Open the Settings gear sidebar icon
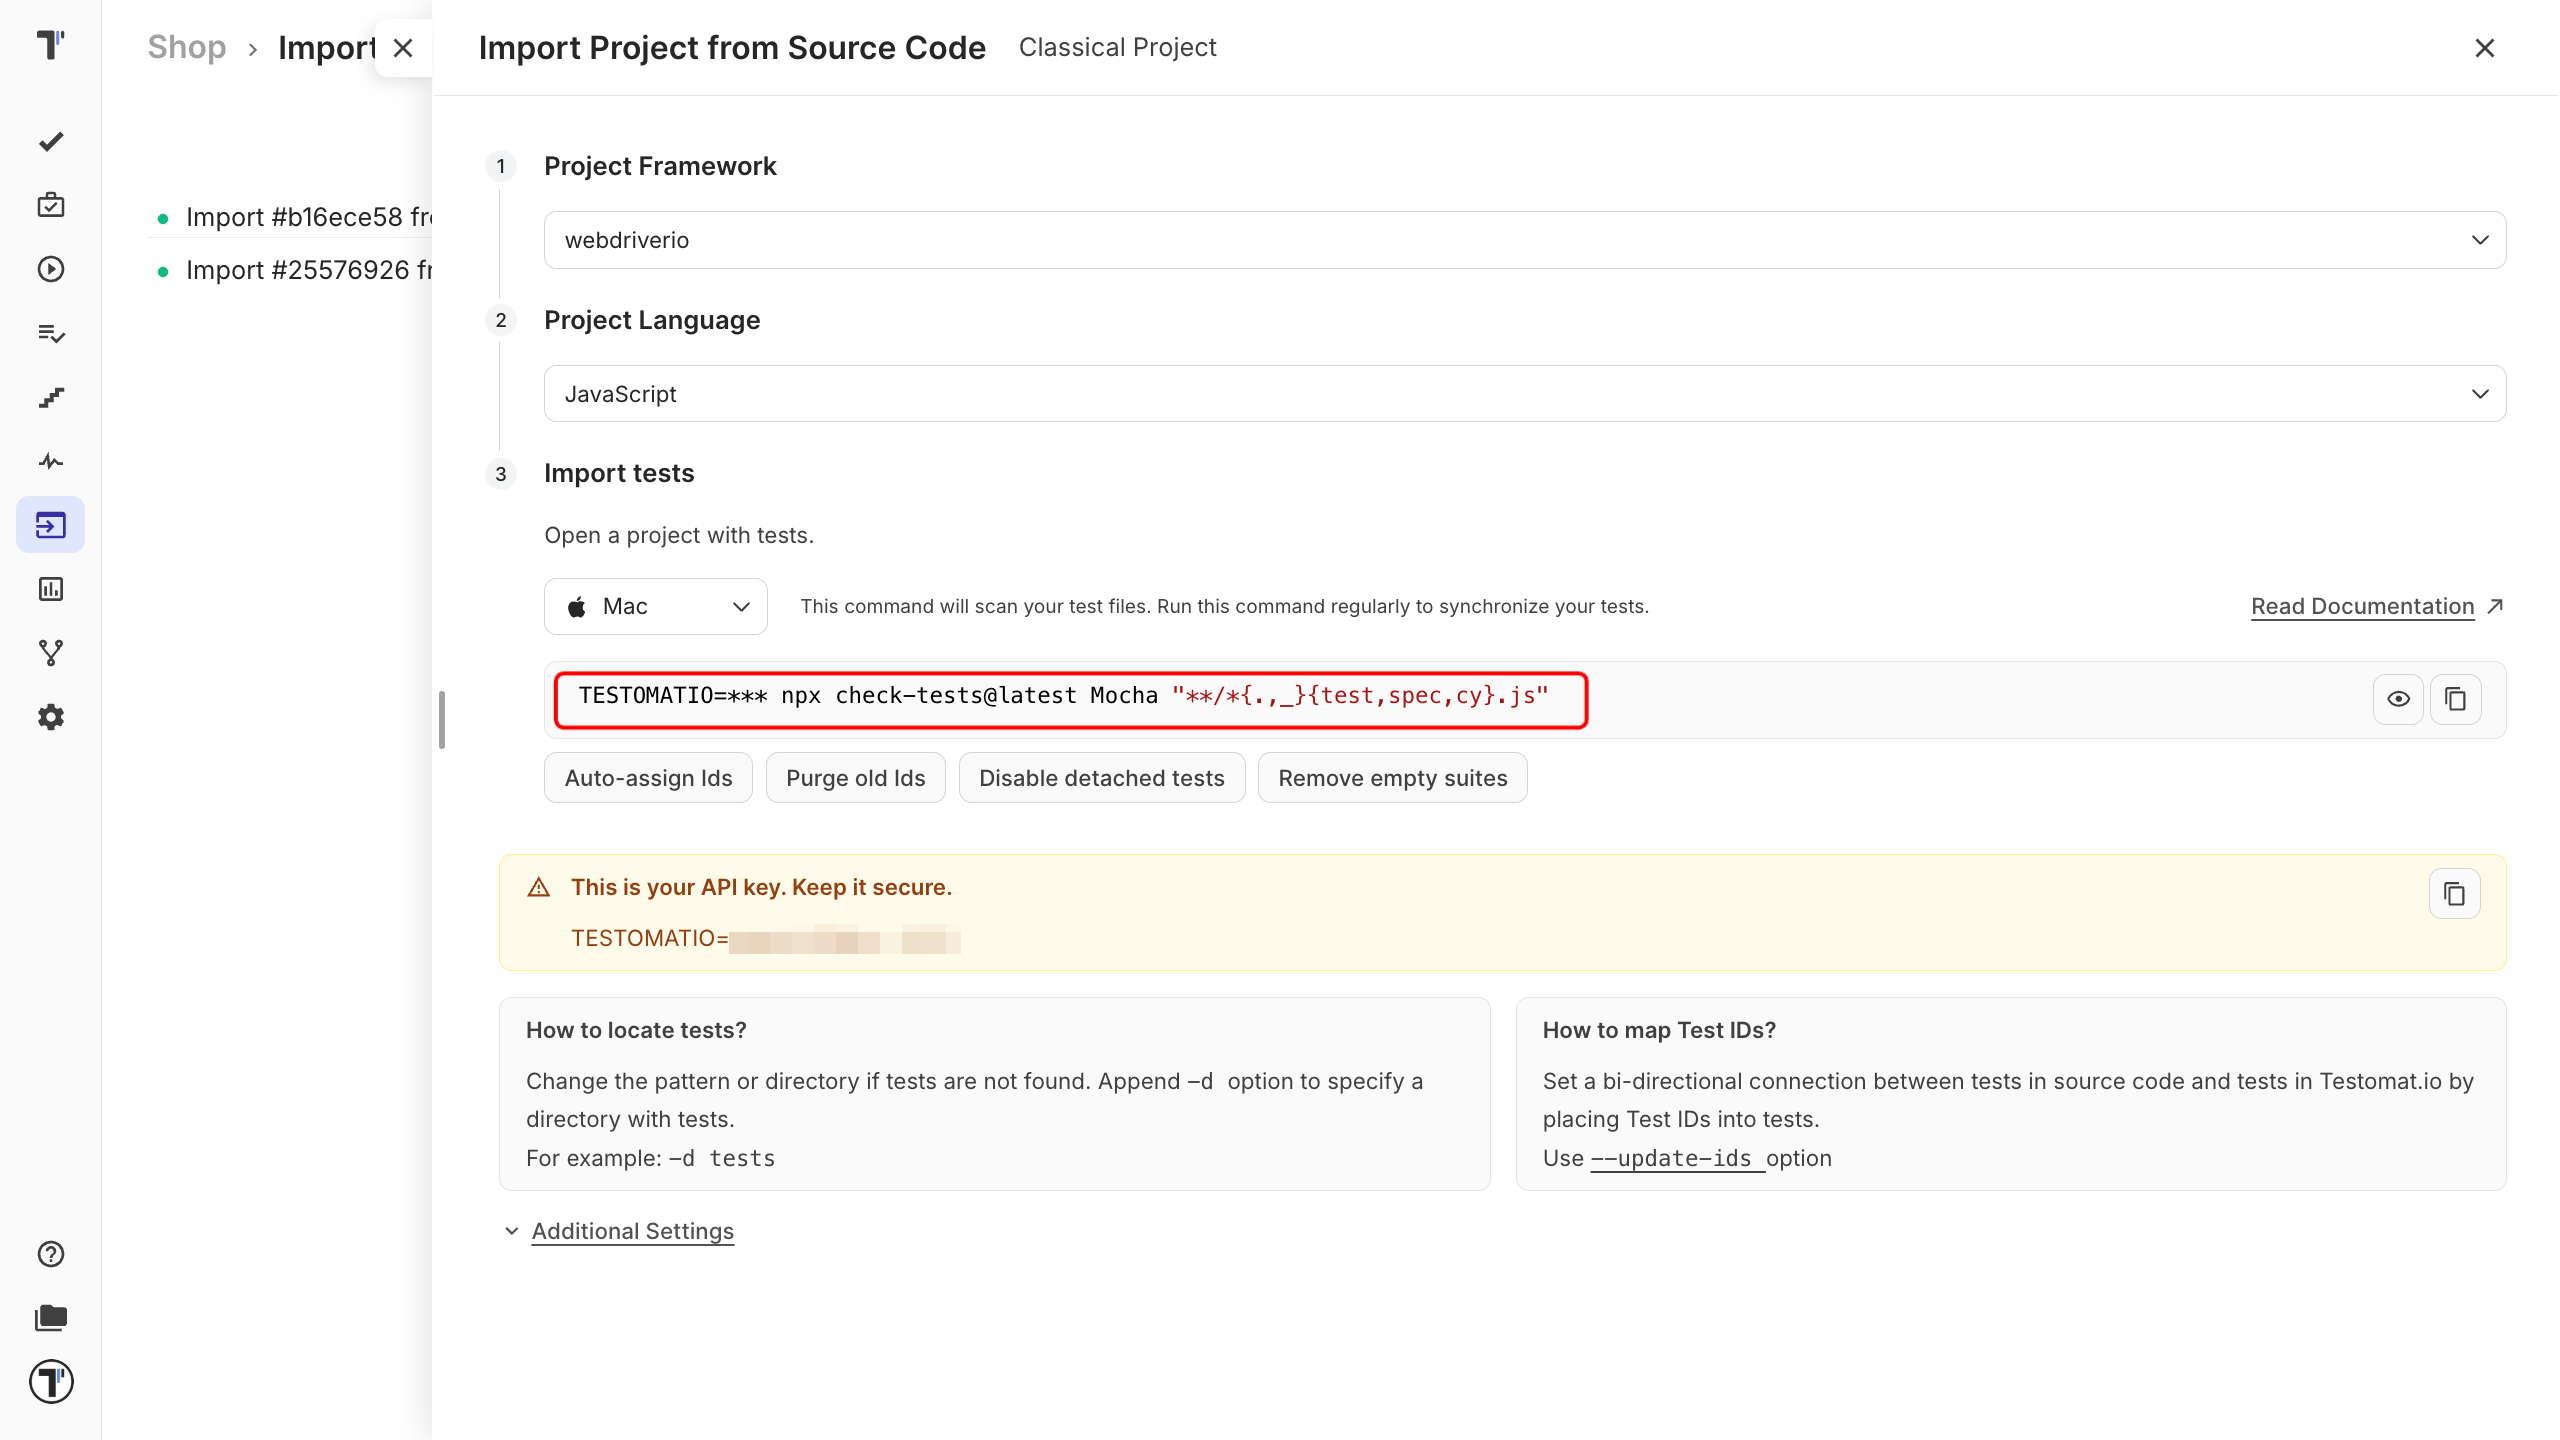Image resolution: width=2560 pixels, height=1440 pixels. tap(51, 717)
